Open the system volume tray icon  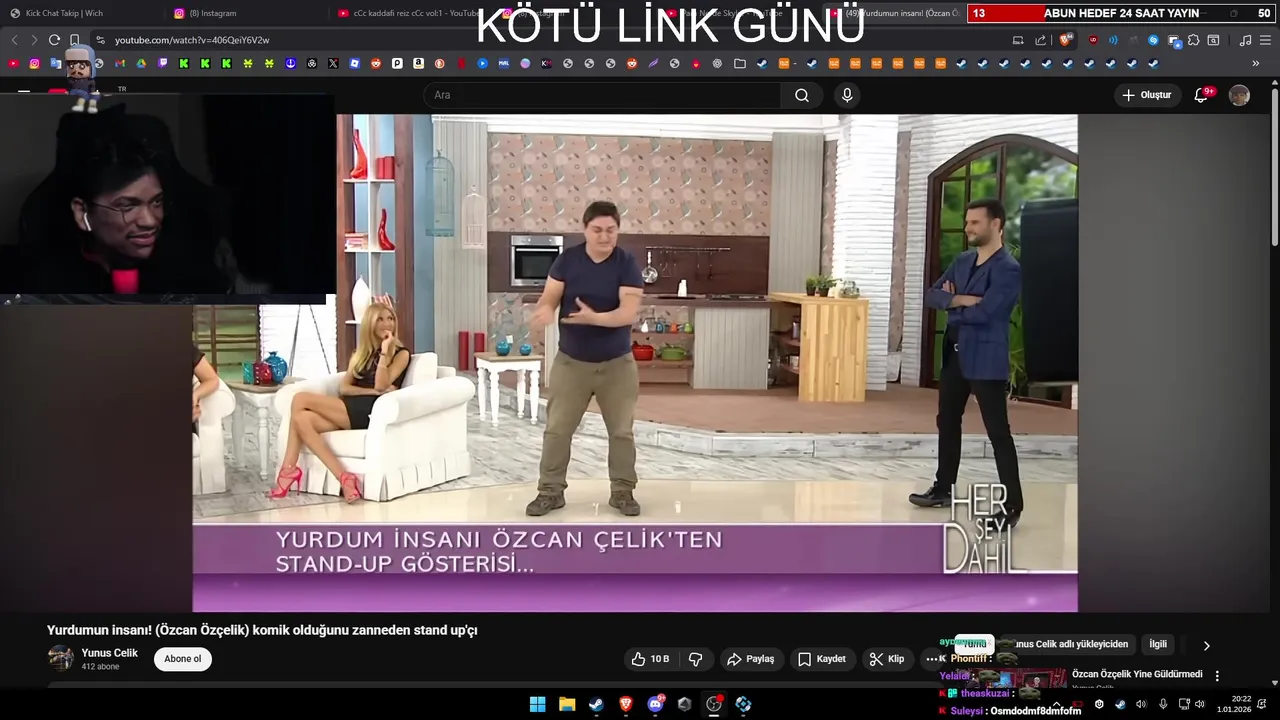[1199, 704]
